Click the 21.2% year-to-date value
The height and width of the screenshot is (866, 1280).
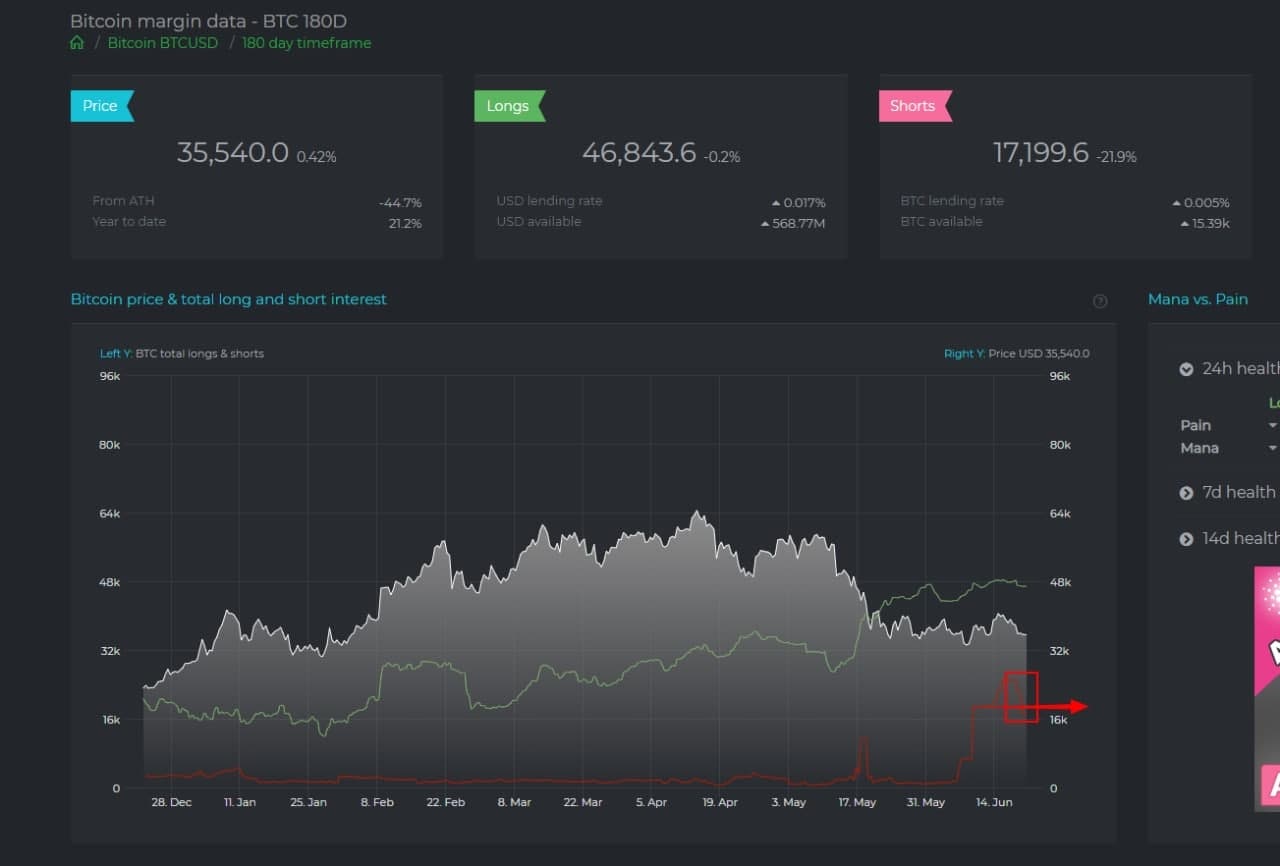coord(405,224)
